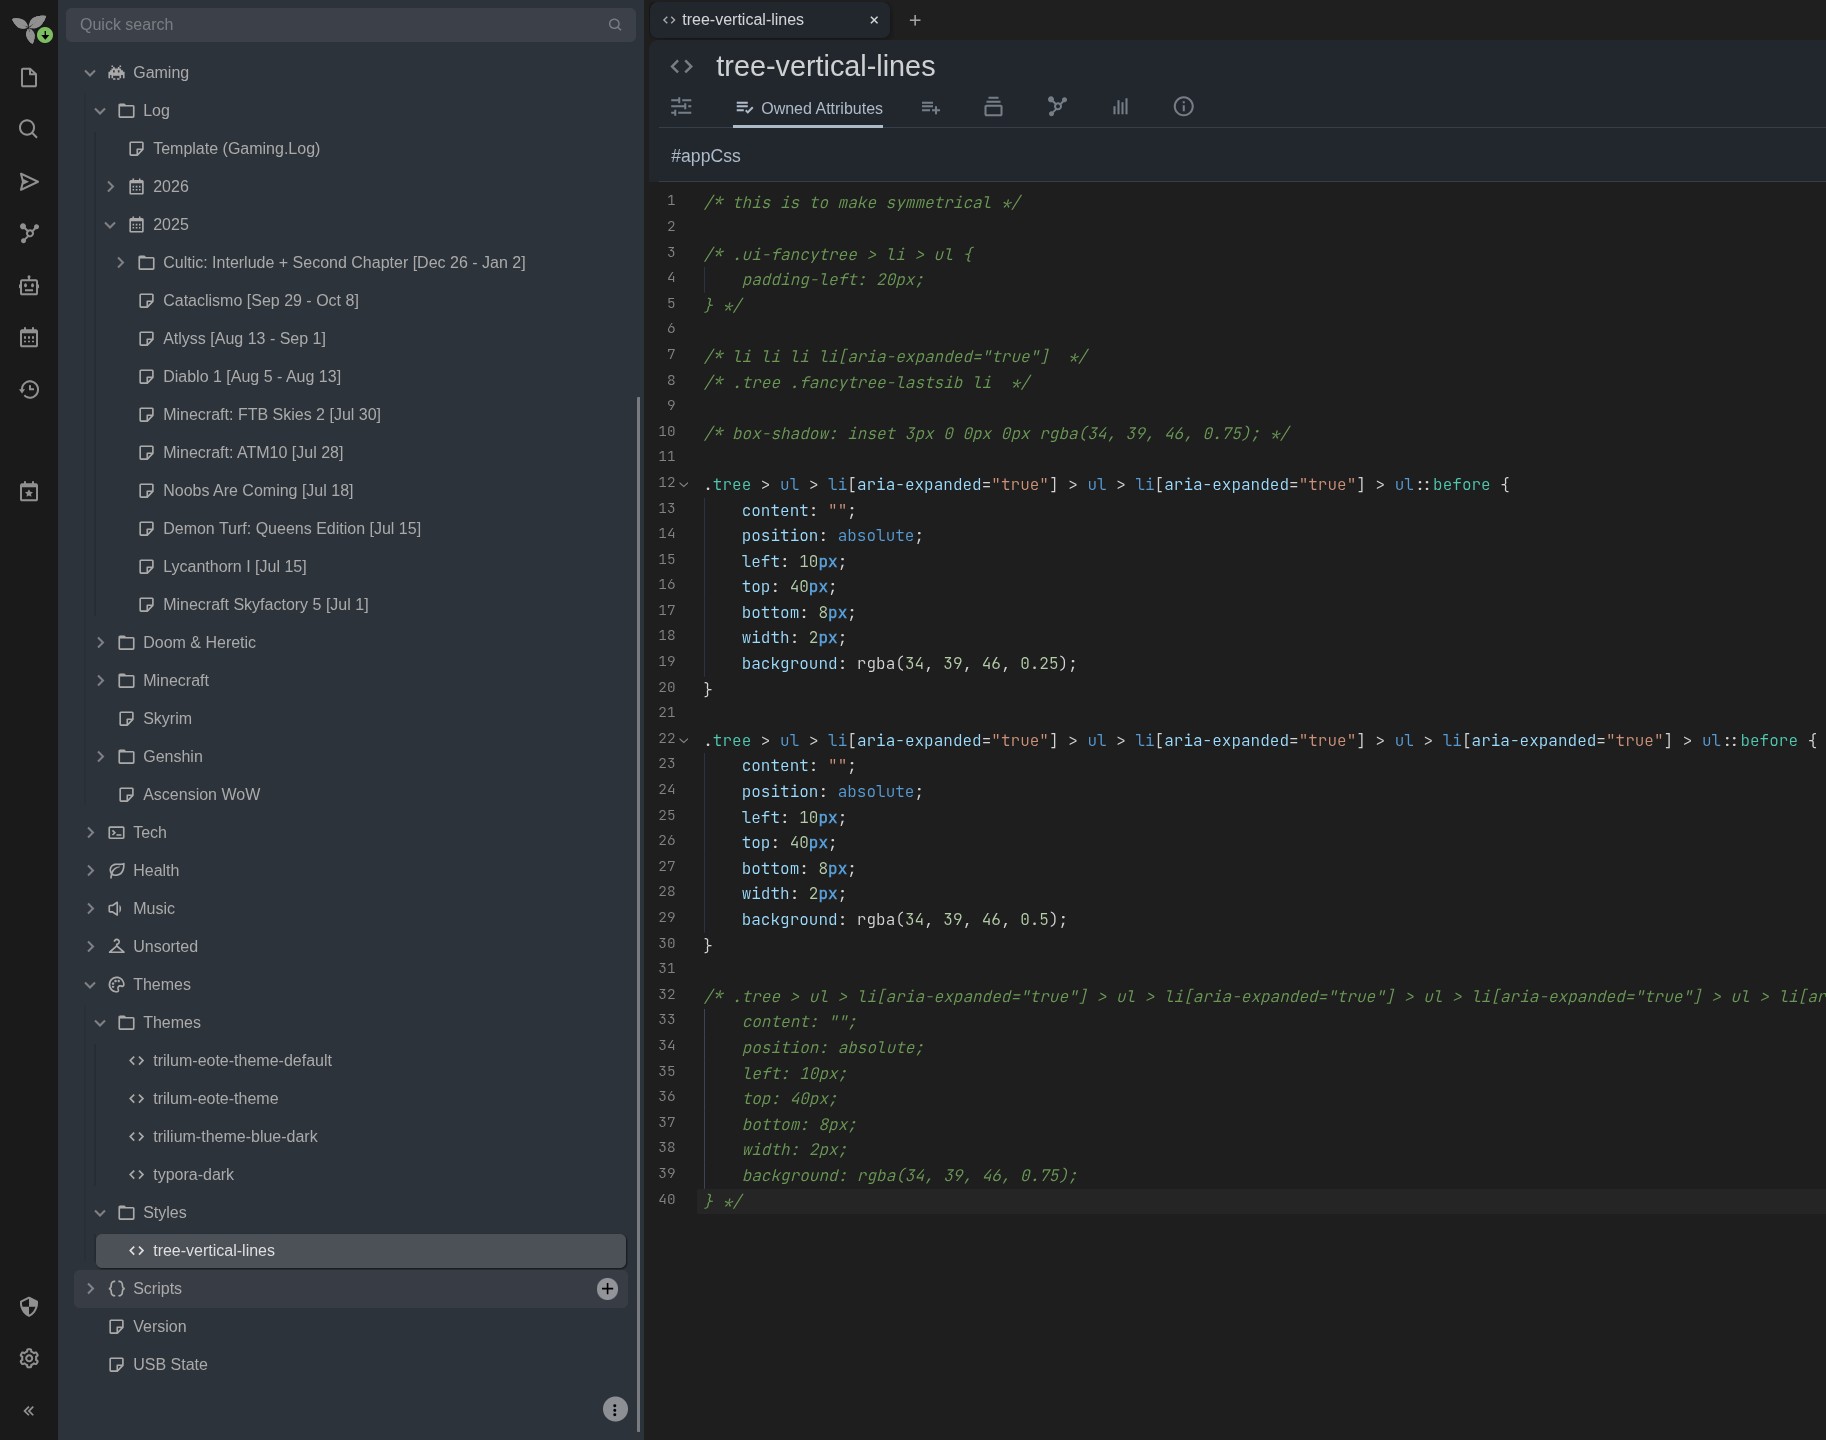Open the bar-chart ribbon icon
1826x1440 pixels.
(1120, 107)
